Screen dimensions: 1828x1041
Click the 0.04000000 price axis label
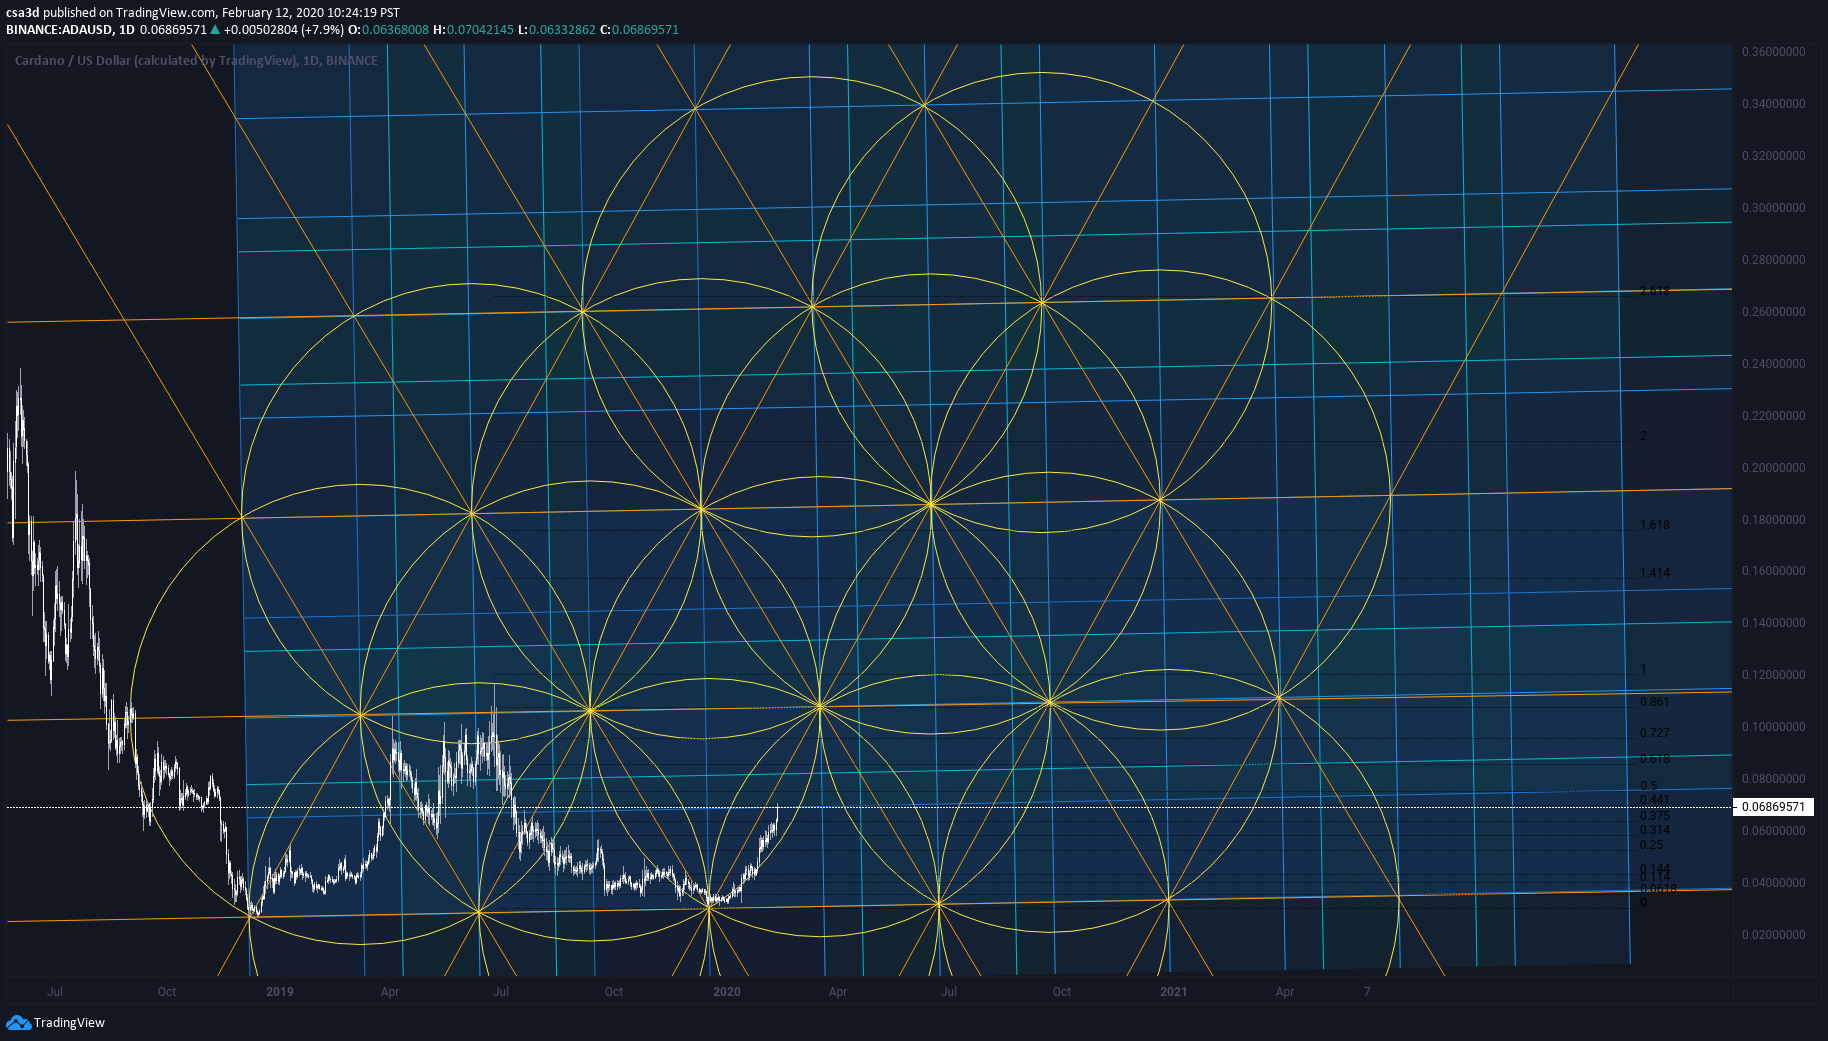coord(1774,882)
